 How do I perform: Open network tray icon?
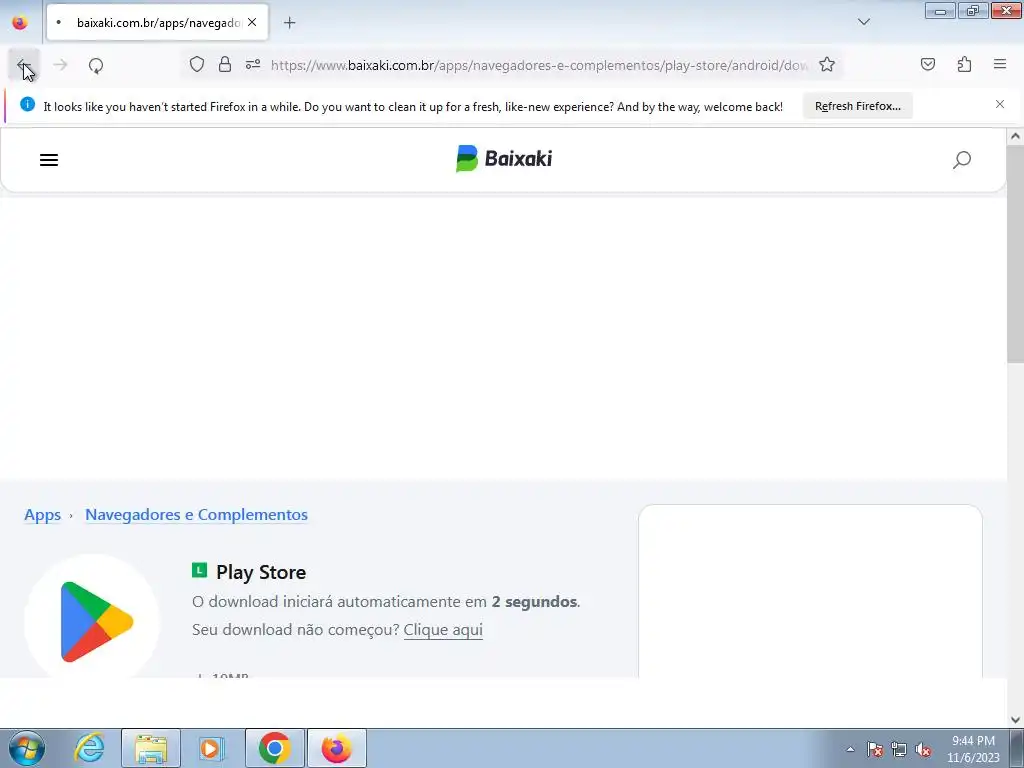point(899,749)
